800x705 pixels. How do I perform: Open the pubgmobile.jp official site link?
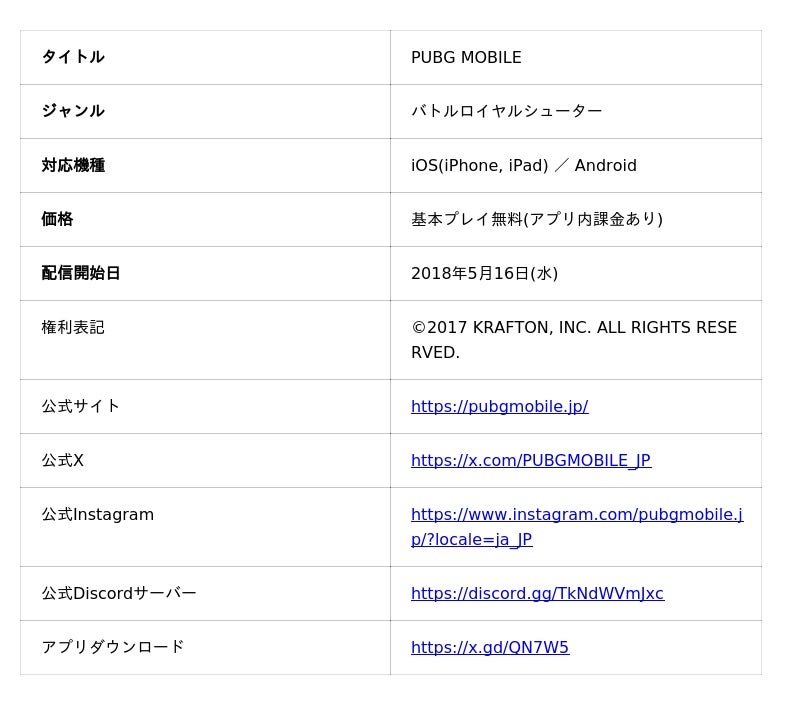point(499,406)
